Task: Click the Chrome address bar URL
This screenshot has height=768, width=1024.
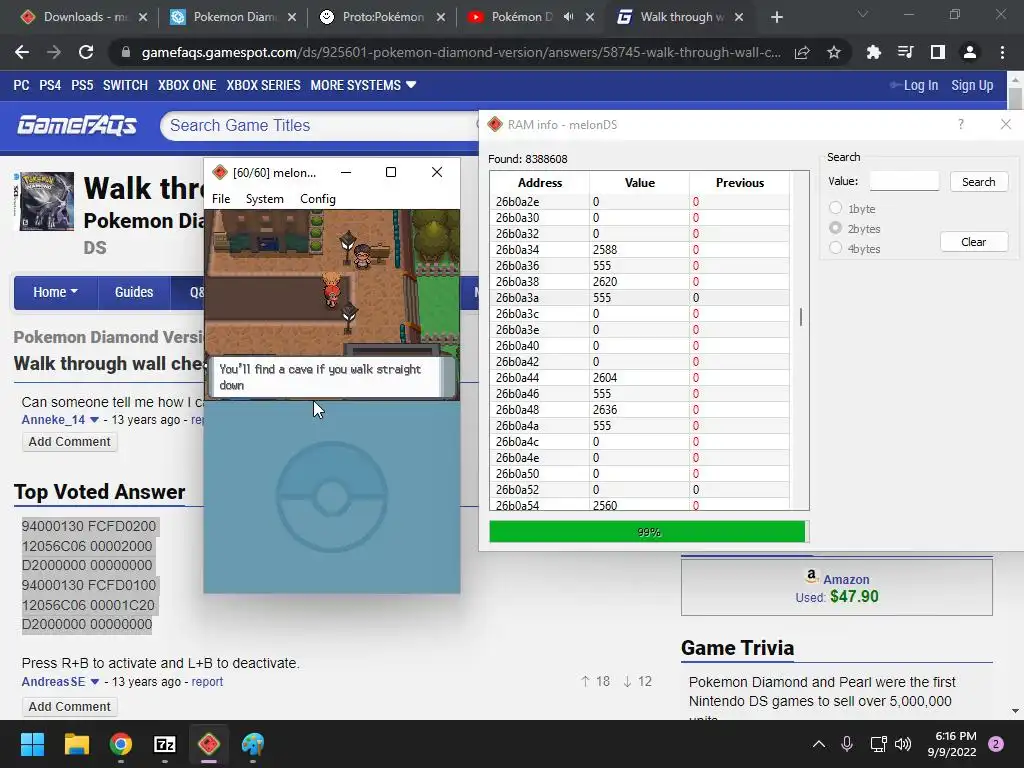Action: [x=460, y=52]
